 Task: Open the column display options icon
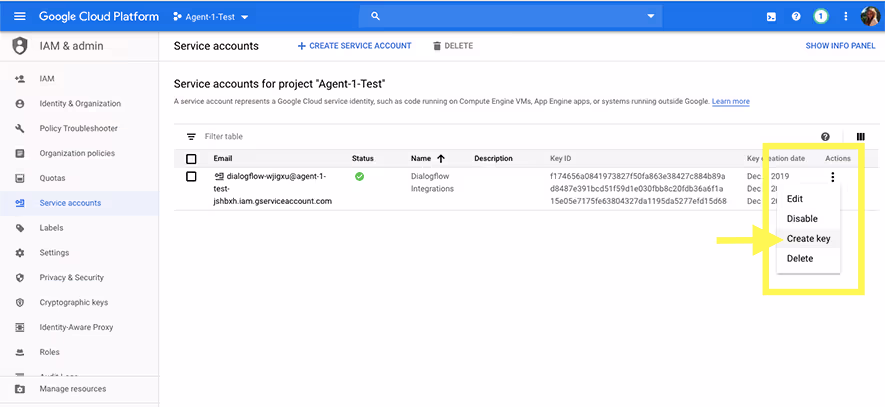861,137
